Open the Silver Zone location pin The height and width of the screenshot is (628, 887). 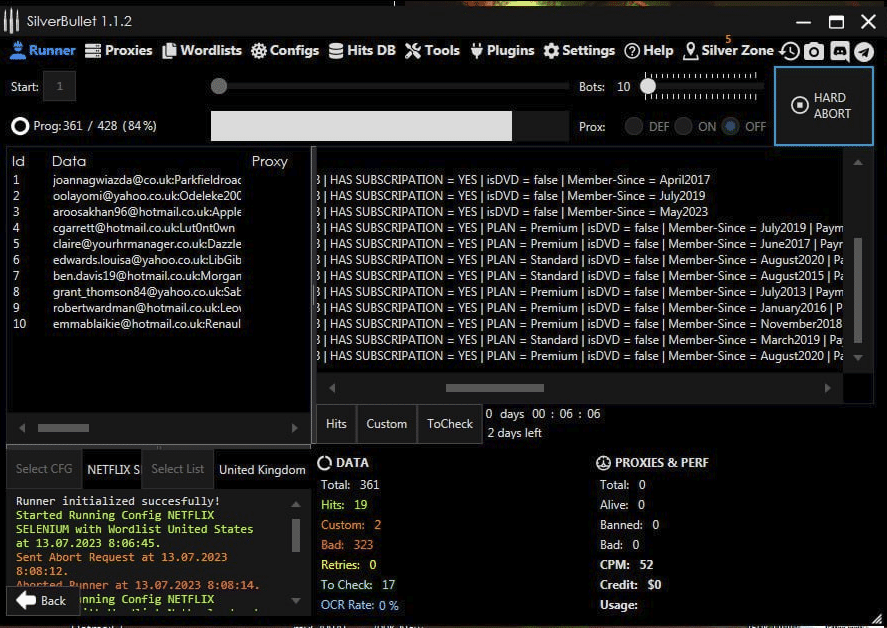coord(691,51)
